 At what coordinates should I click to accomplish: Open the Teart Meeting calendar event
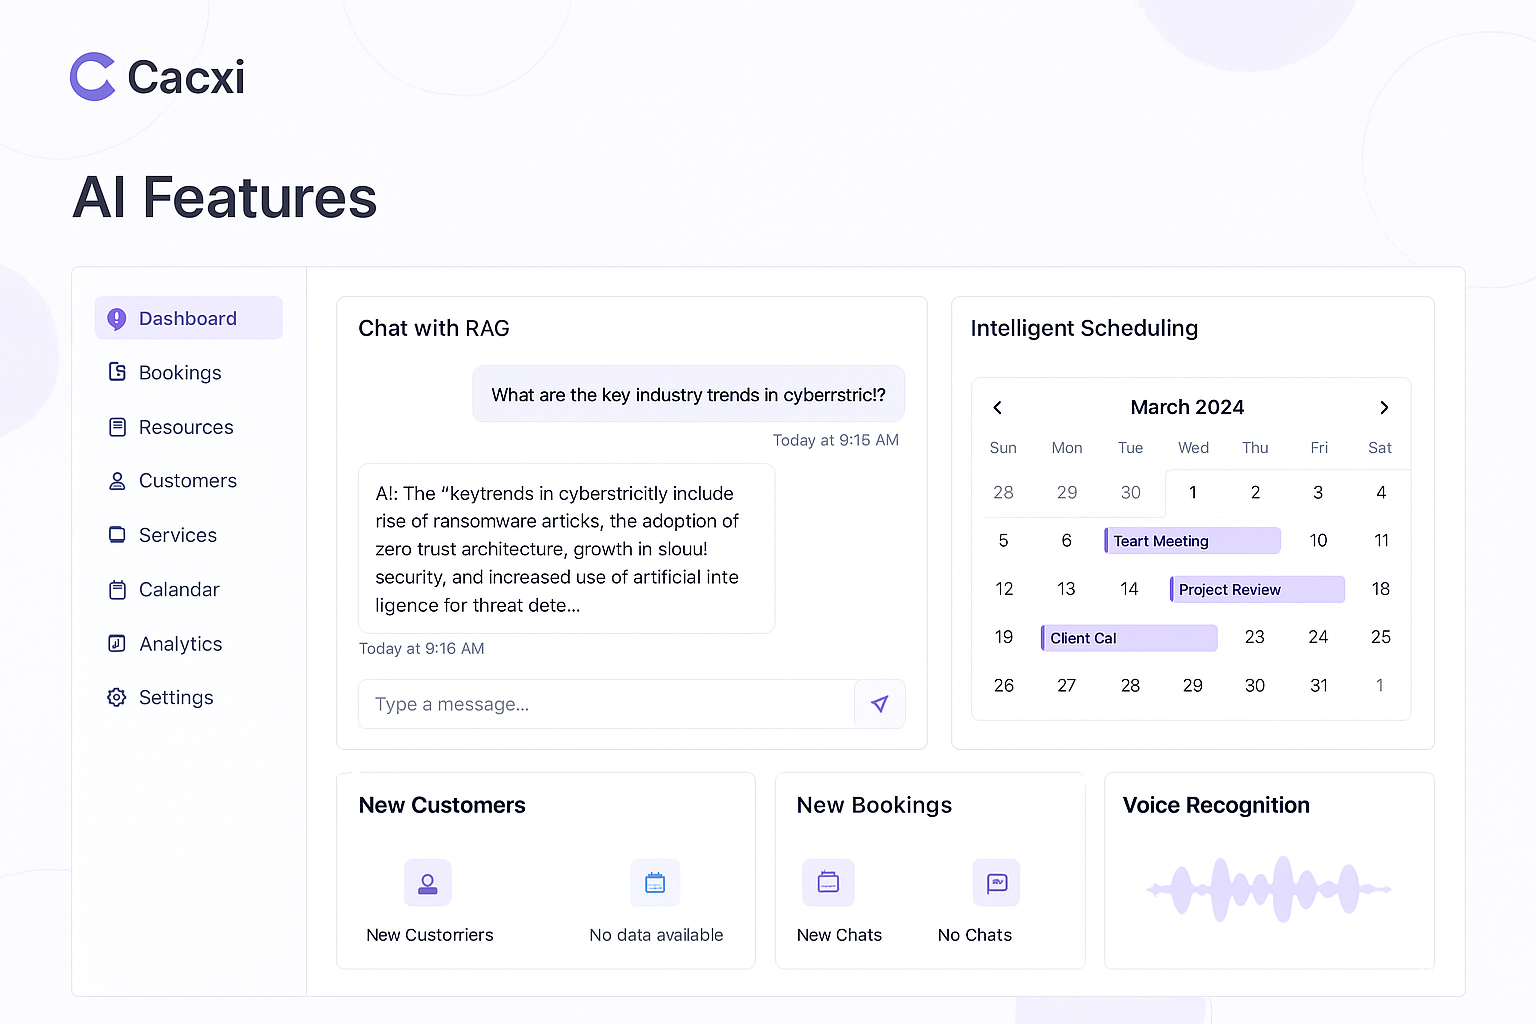click(x=1192, y=541)
